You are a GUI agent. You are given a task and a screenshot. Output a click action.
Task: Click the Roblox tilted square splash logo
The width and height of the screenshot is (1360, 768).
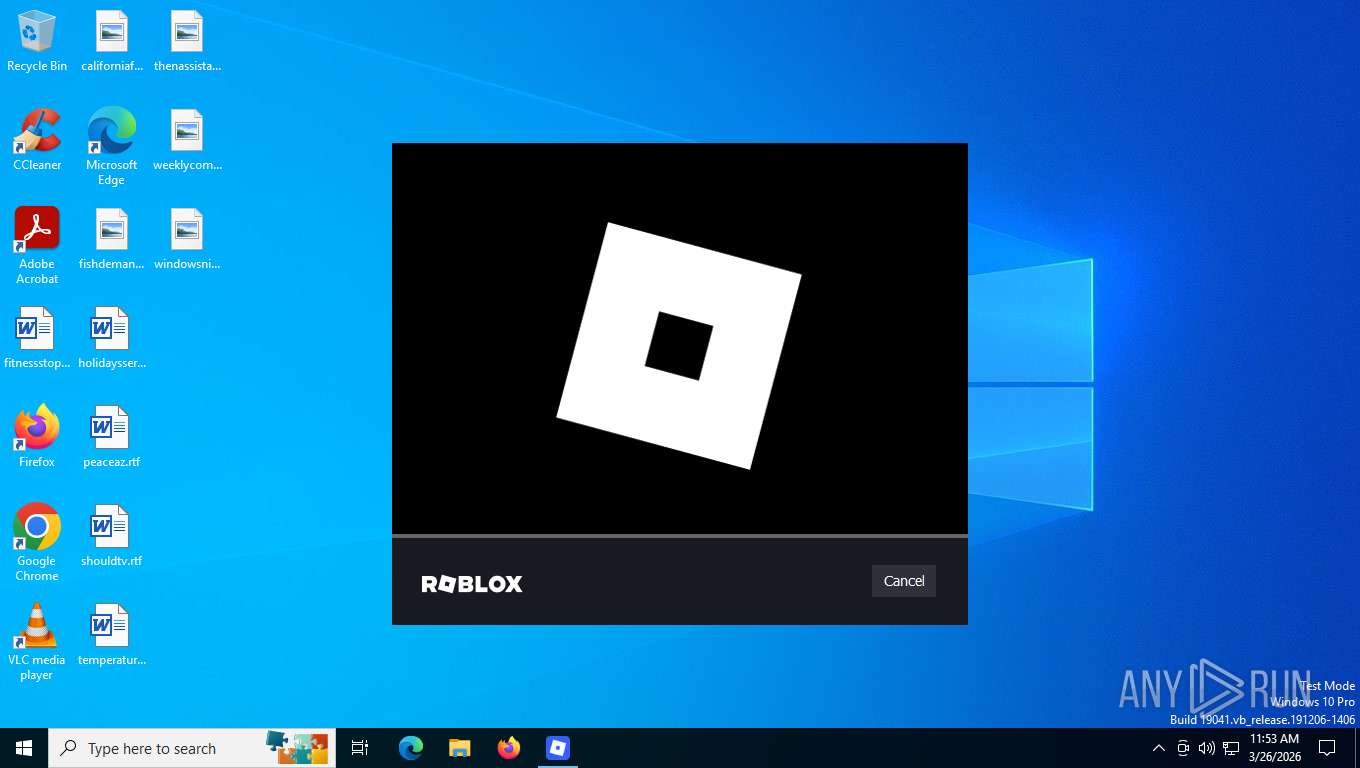point(679,346)
